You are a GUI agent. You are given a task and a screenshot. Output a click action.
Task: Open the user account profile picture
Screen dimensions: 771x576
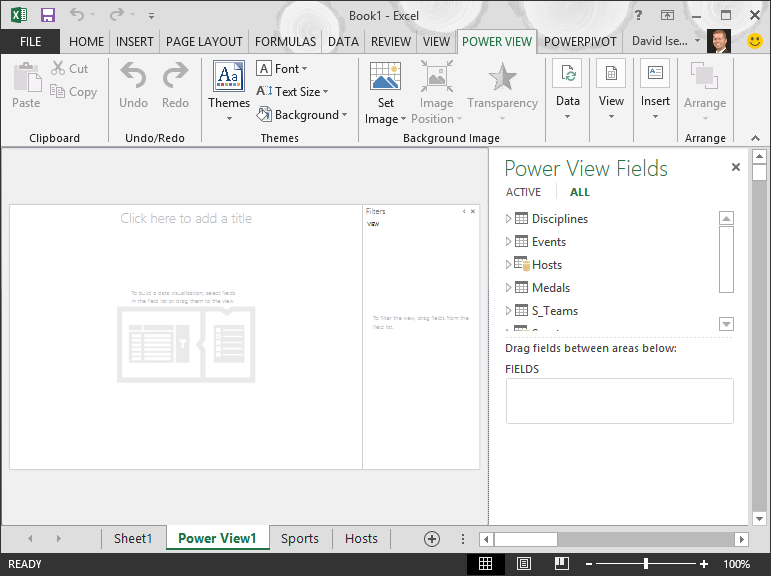point(719,41)
